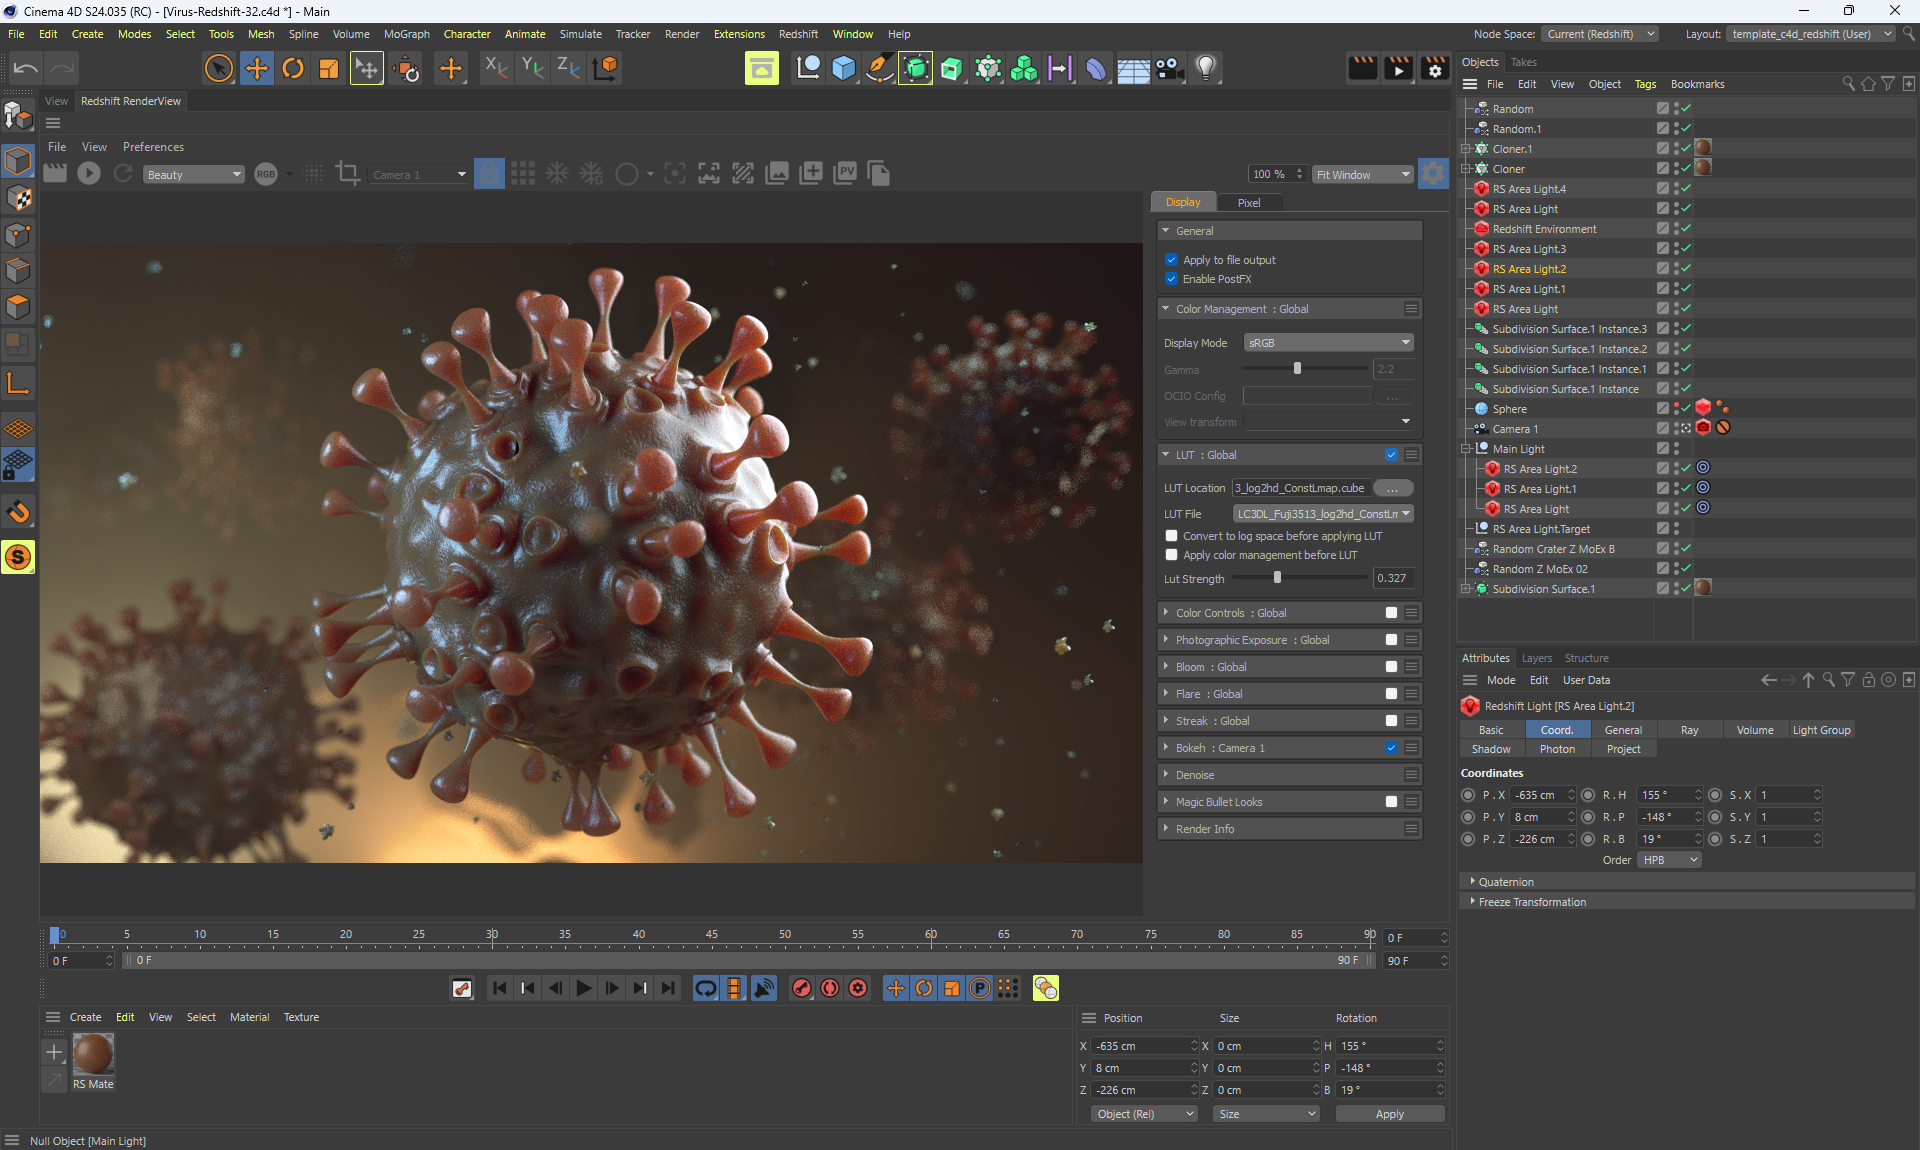Select the Scale tool icon
Viewport: 1920px width, 1150px height.
coord(328,68)
